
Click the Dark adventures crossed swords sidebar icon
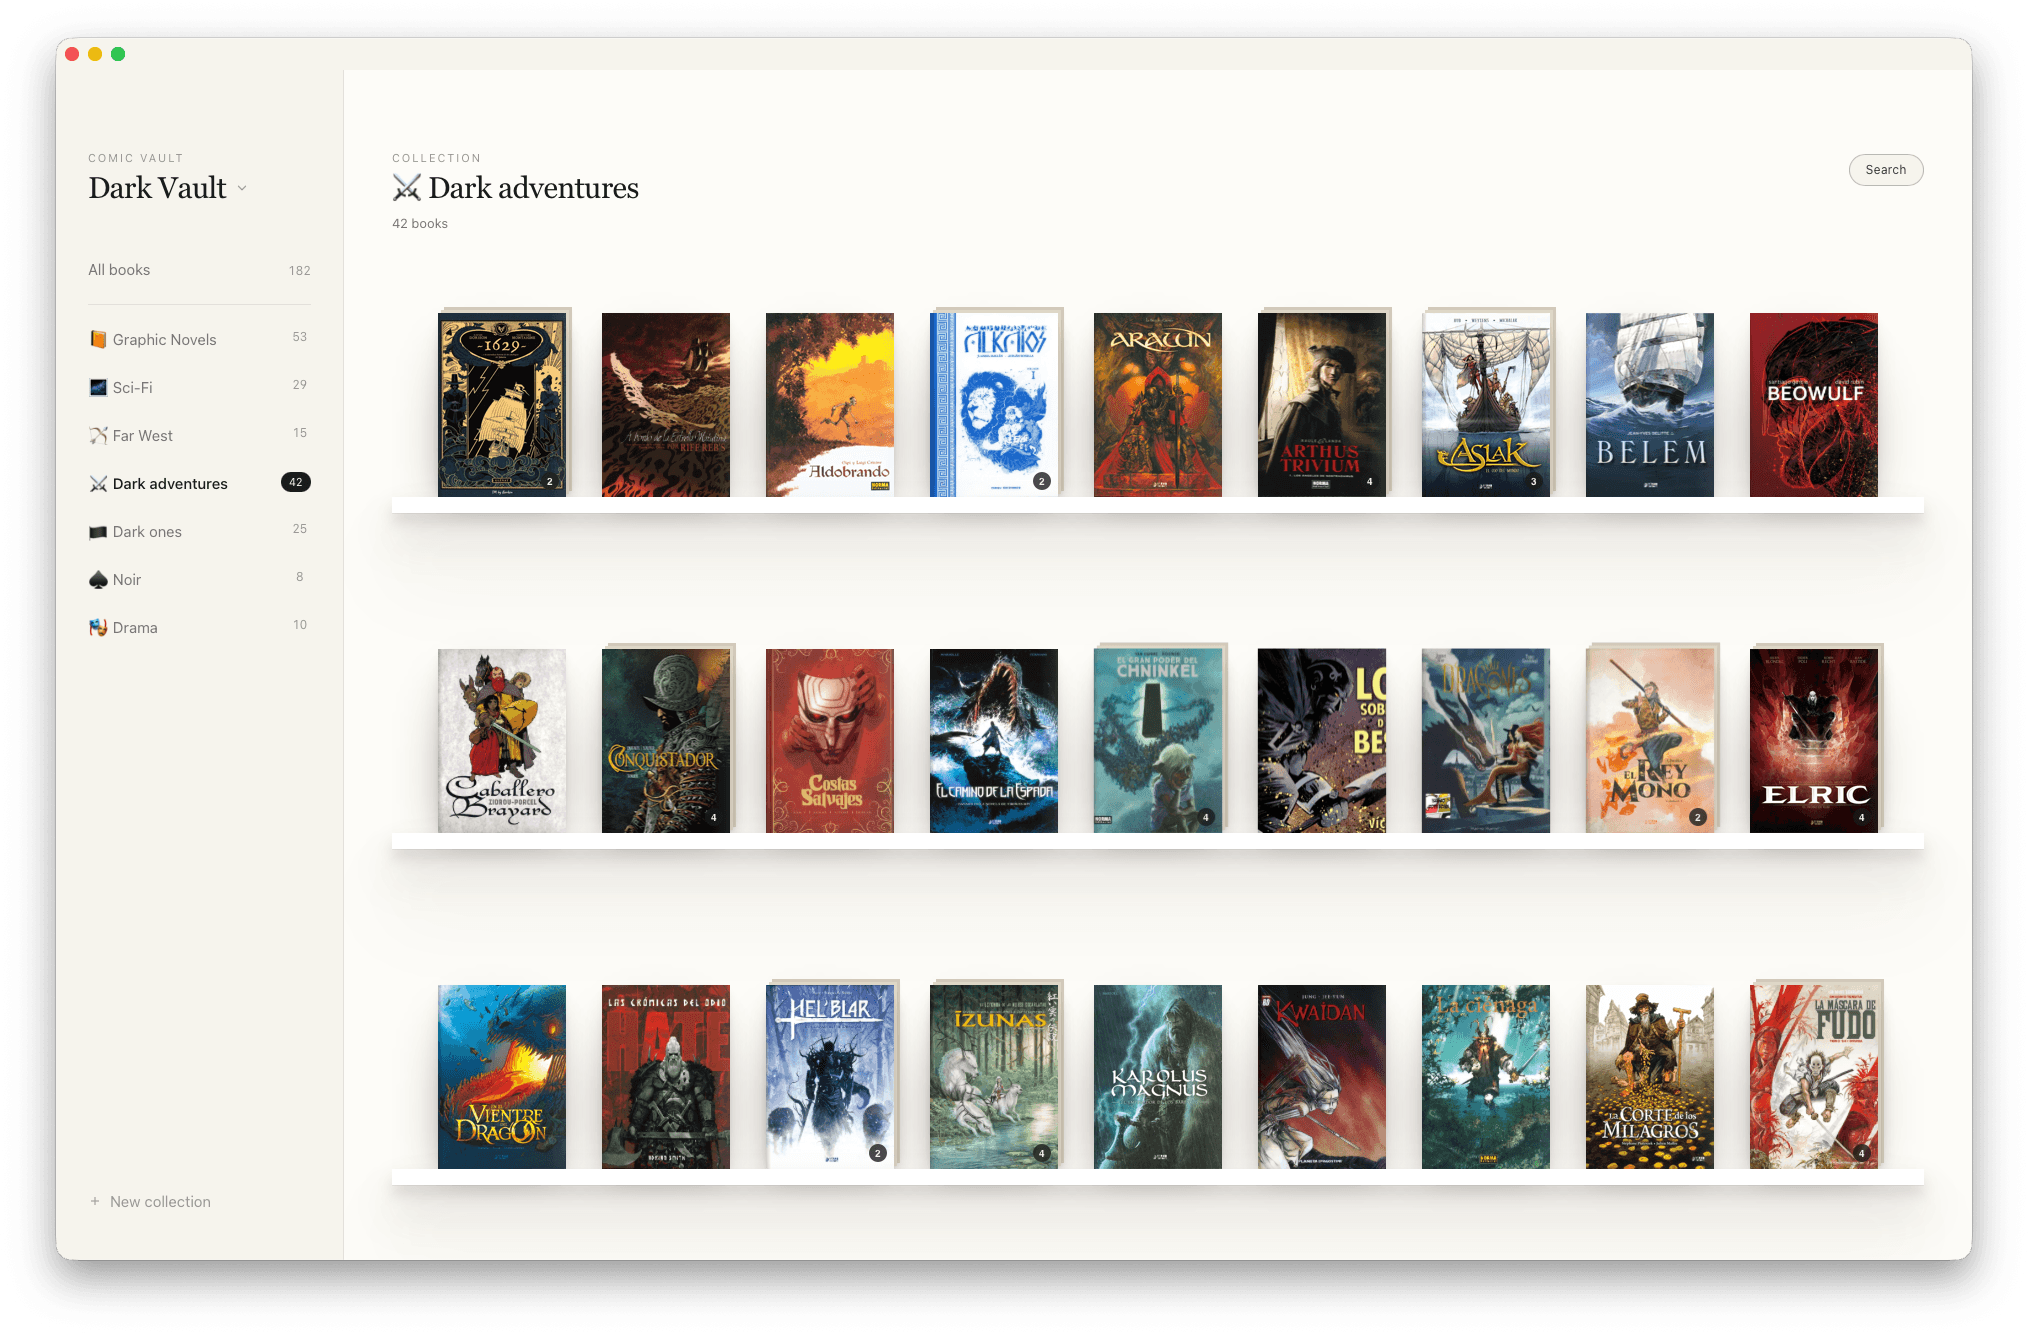click(98, 484)
